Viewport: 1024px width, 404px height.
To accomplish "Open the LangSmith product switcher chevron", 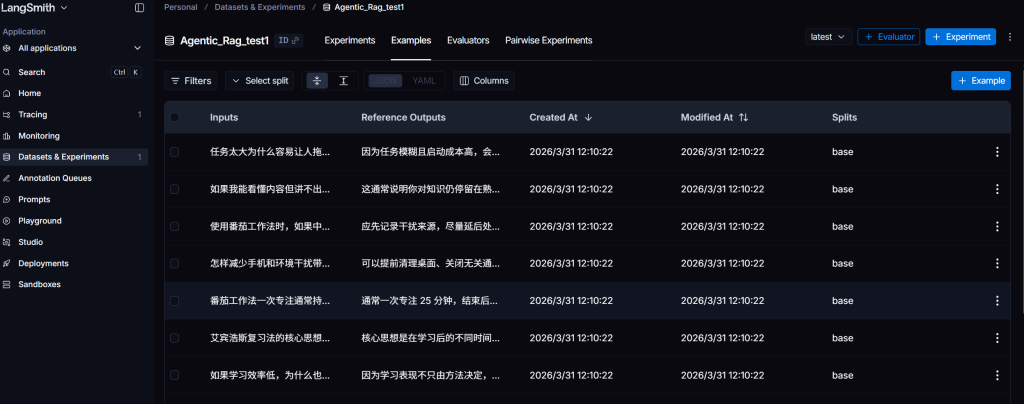I will pos(63,8).
